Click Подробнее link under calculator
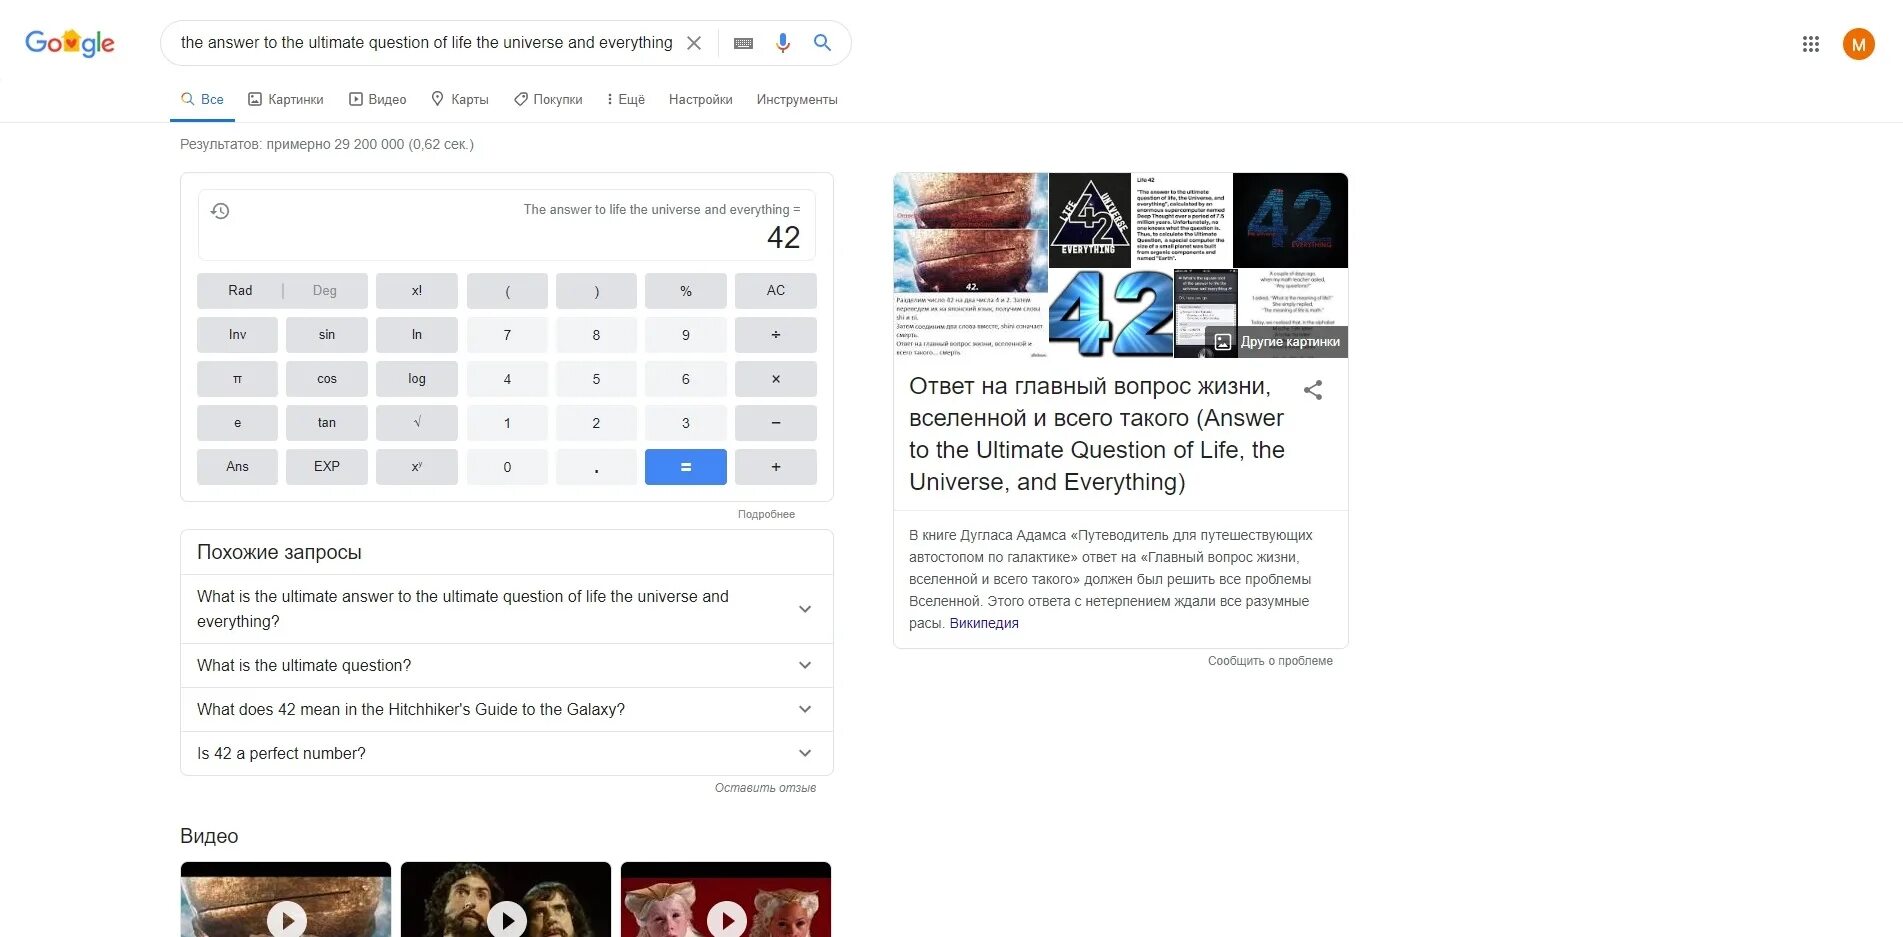This screenshot has height=937, width=1903. (x=766, y=514)
